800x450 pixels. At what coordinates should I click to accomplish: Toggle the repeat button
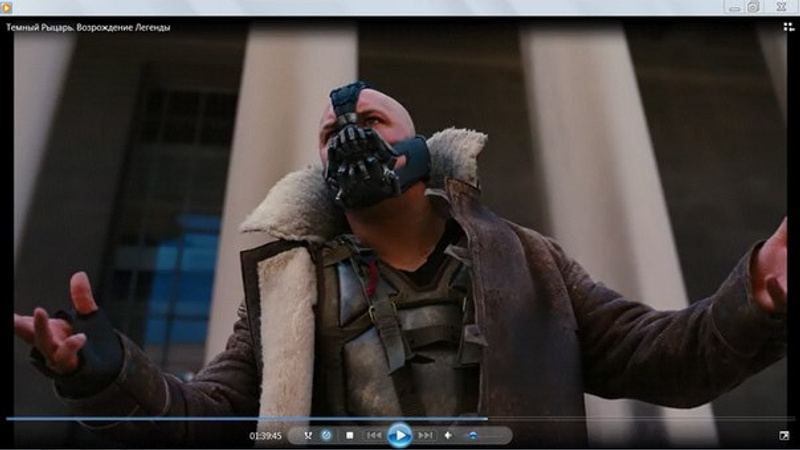coord(327,435)
